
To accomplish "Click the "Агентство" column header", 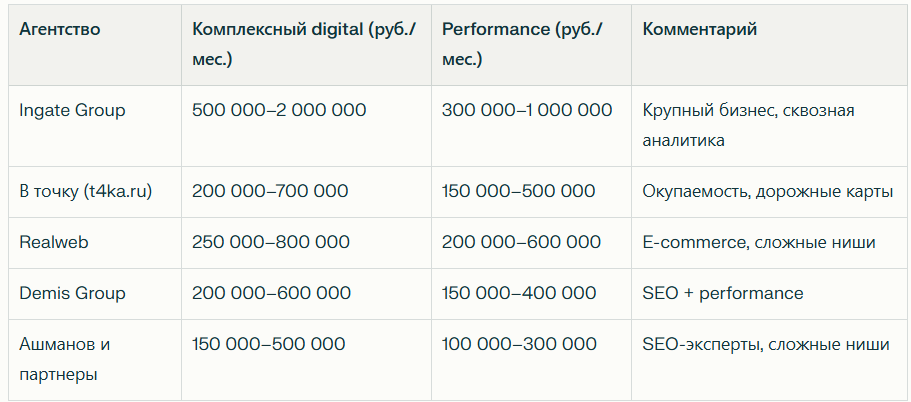I will [60, 29].
